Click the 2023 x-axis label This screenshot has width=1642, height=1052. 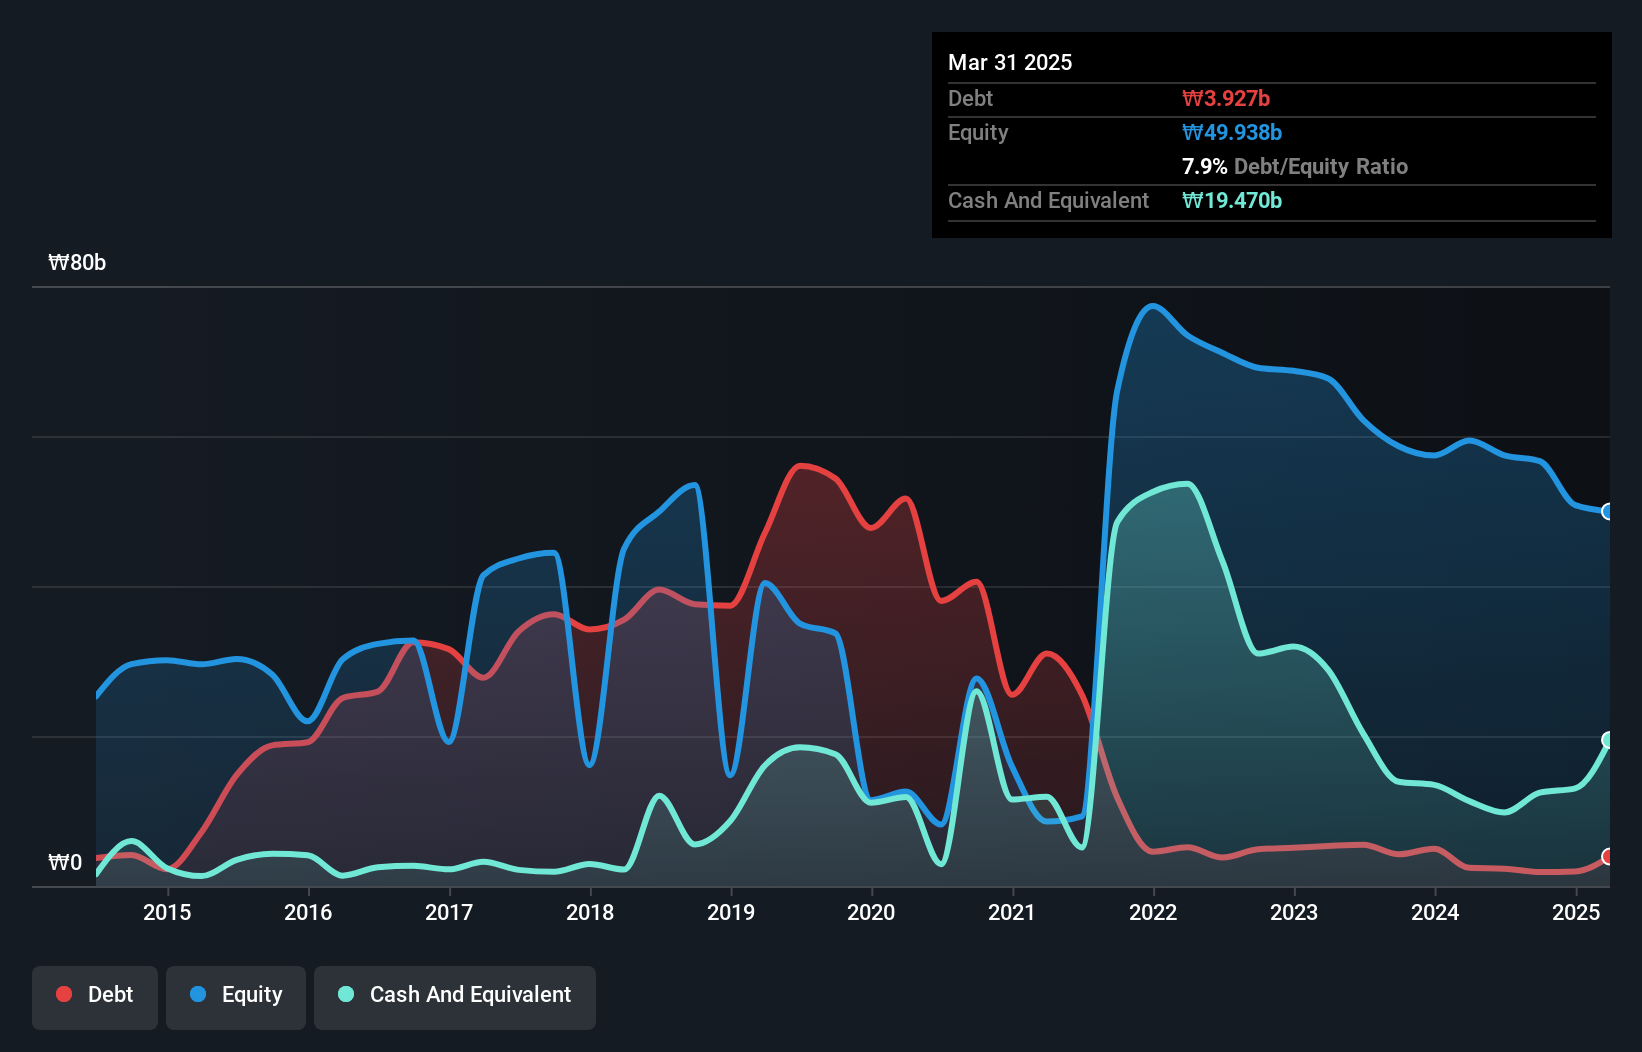pyautogui.click(x=1294, y=912)
